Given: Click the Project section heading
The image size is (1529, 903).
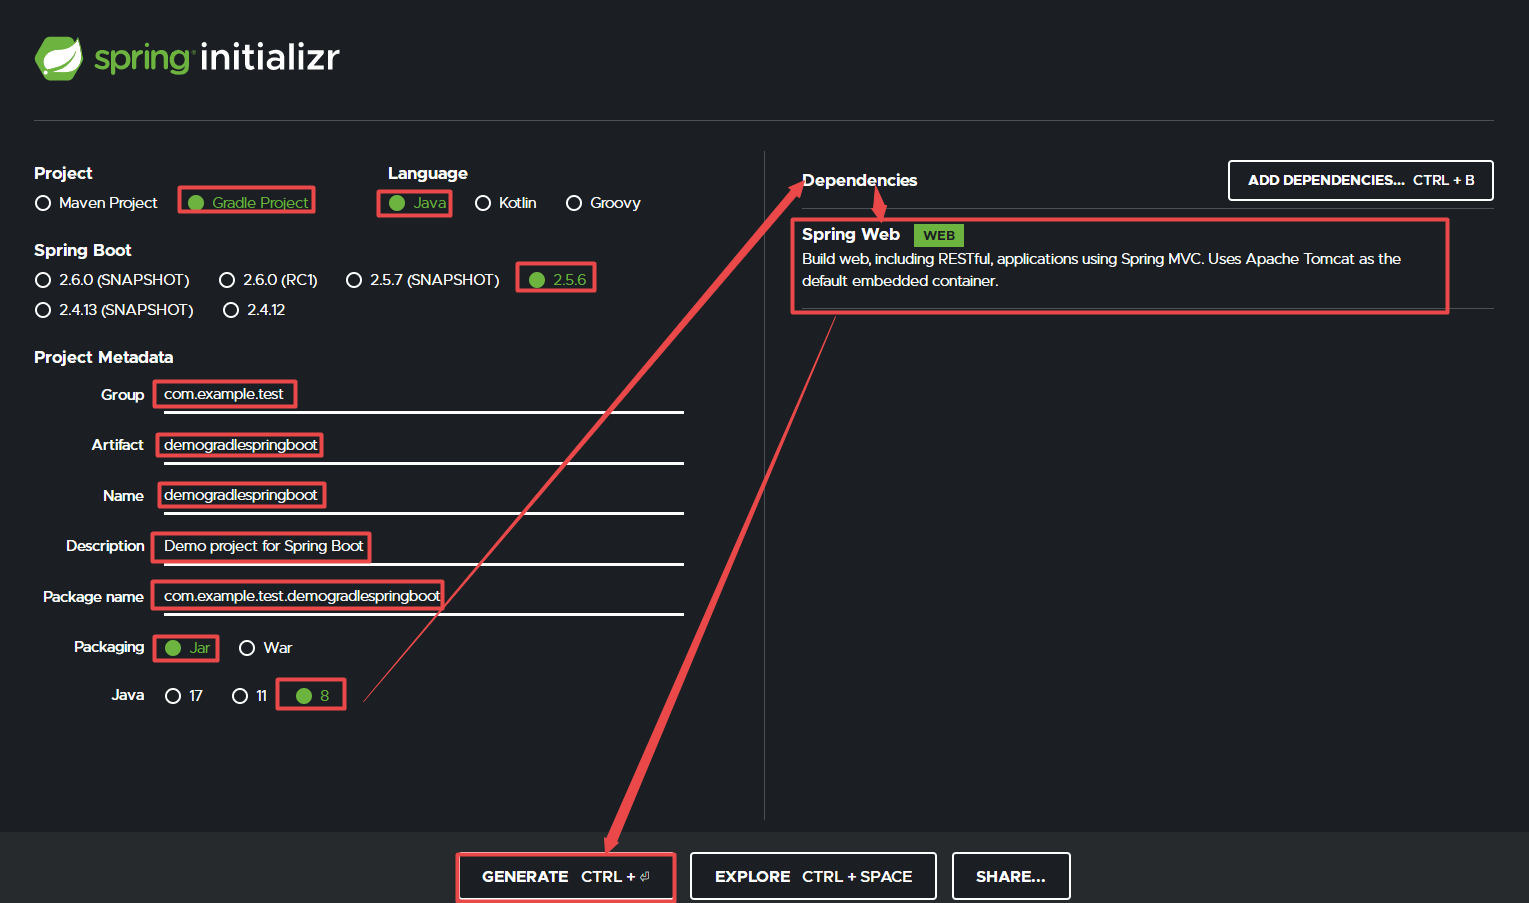Looking at the screenshot, I should pyautogui.click(x=63, y=174).
